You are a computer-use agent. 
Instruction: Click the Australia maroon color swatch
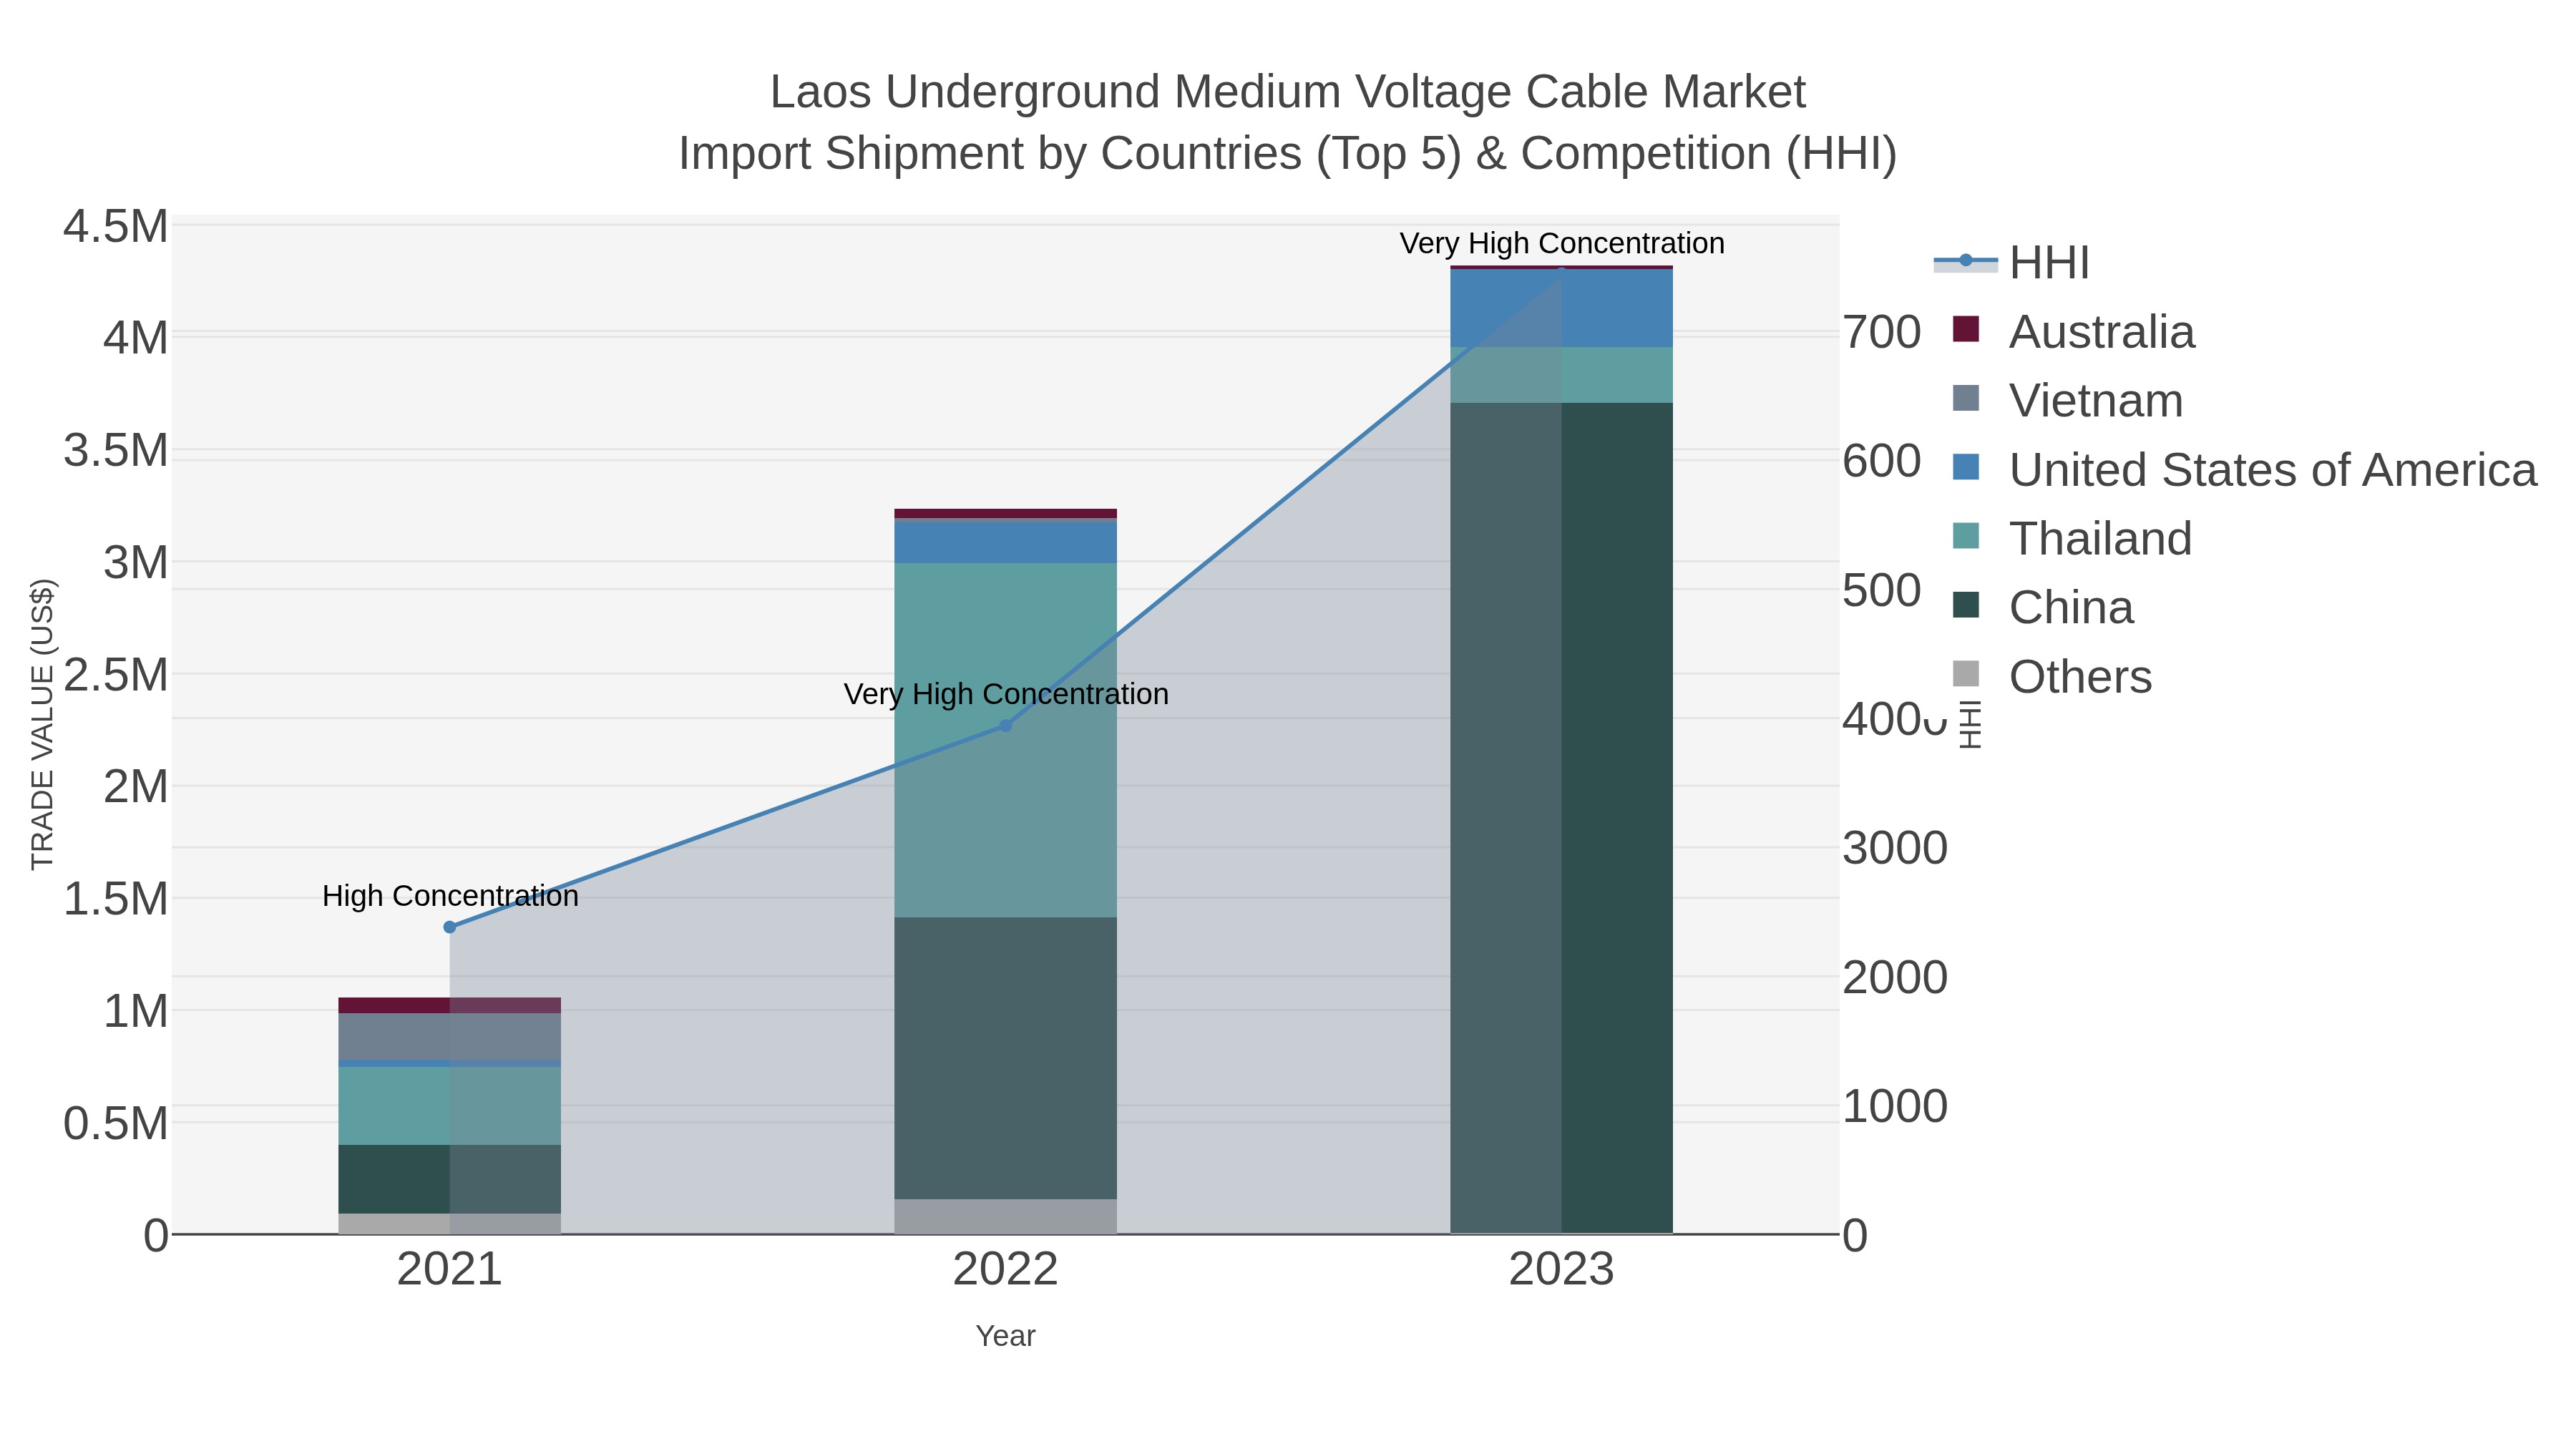pos(1966,329)
